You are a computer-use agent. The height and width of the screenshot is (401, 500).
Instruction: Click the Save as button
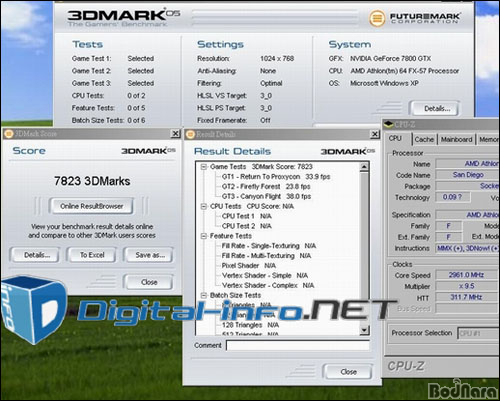click(149, 255)
